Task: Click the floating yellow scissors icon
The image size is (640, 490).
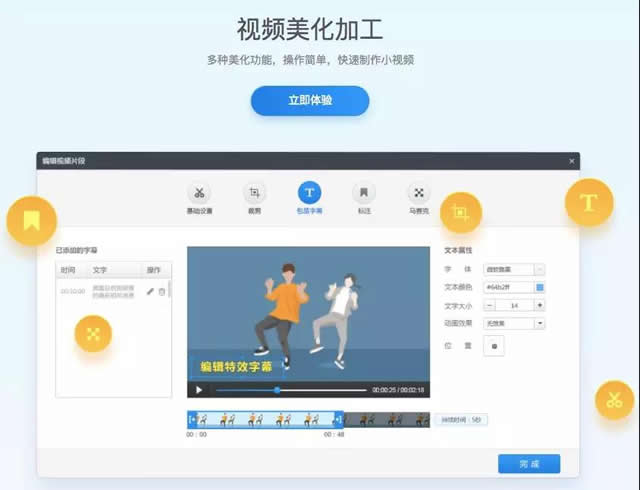Action: (x=613, y=400)
